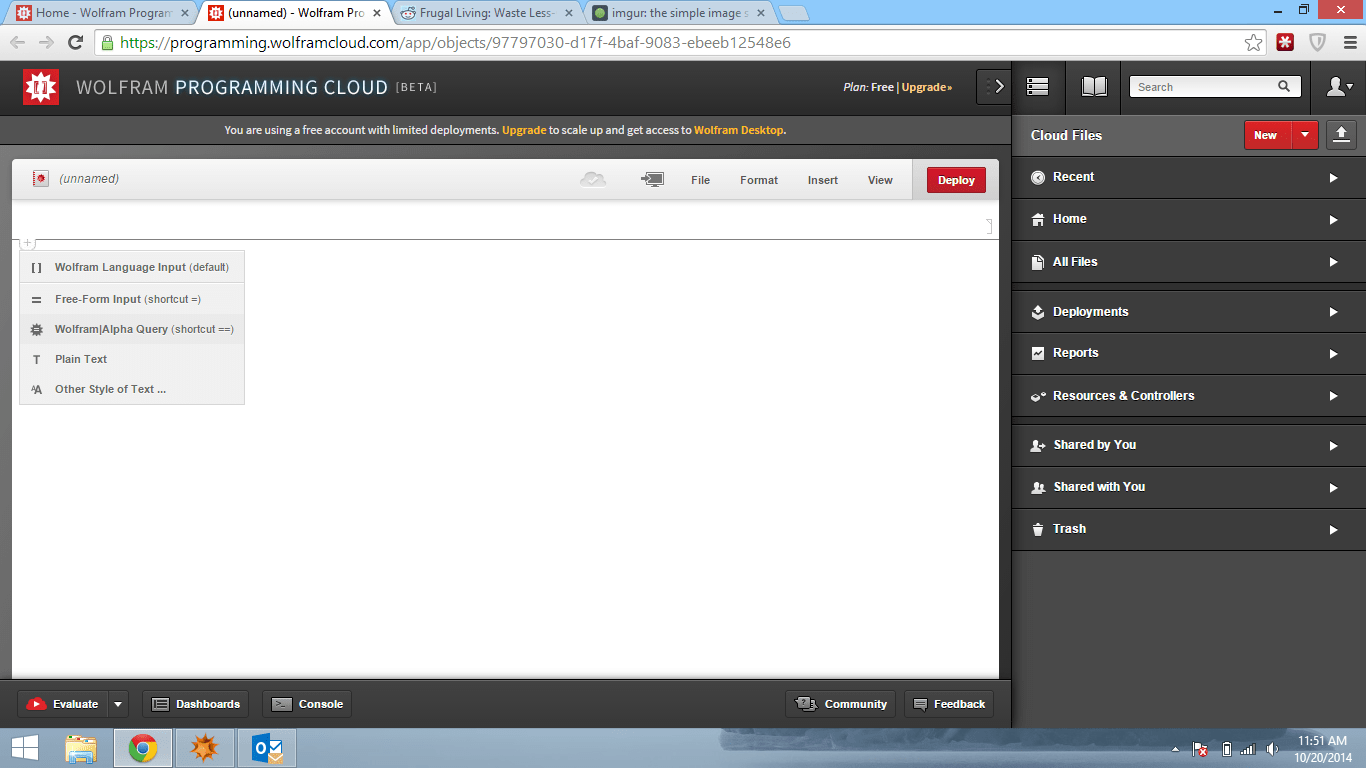The height and width of the screenshot is (768, 1366).
Task: Open the File menu
Action: pyautogui.click(x=700, y=180)
